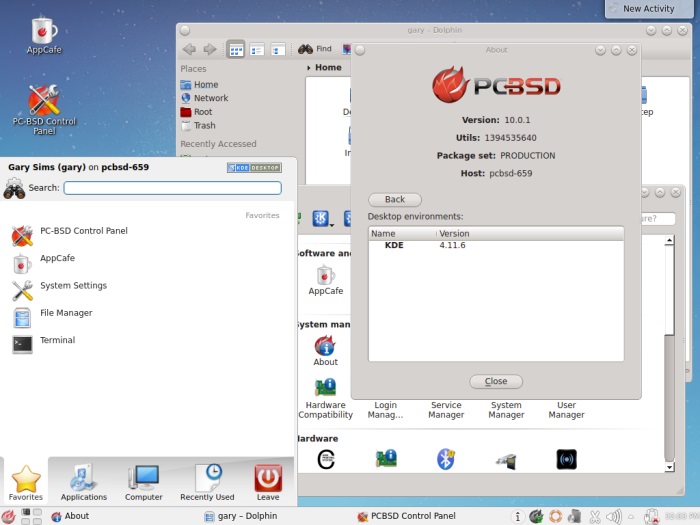Switch to the Computer tab in Kickoff

click(143, 483)
